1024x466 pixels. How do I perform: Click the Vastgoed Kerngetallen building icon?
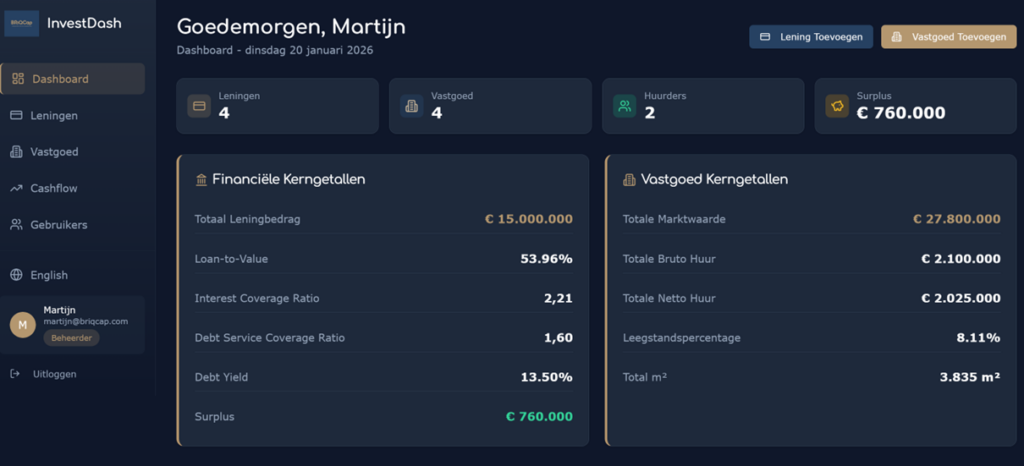click(x=629, y=180)
